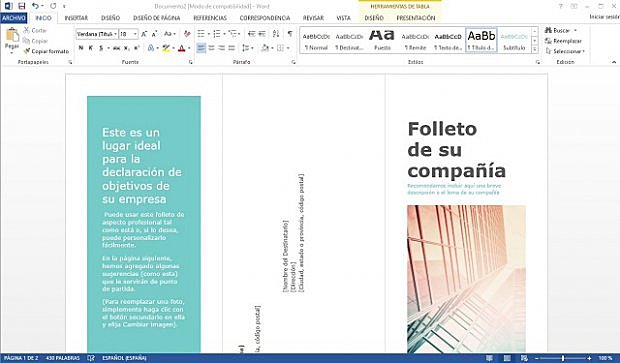
Task: Toggle align right paragraph button
Action: click(x=221, y=48)
